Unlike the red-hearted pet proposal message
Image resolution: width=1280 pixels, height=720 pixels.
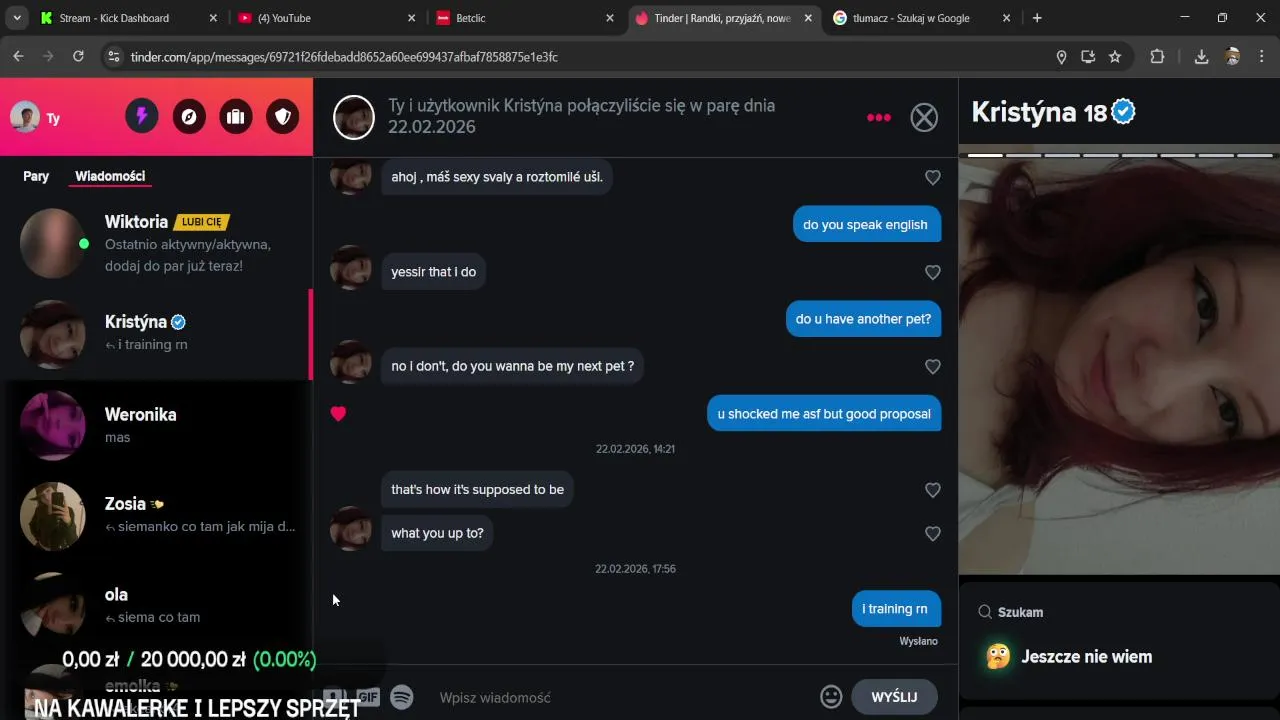tap(338, 414)
